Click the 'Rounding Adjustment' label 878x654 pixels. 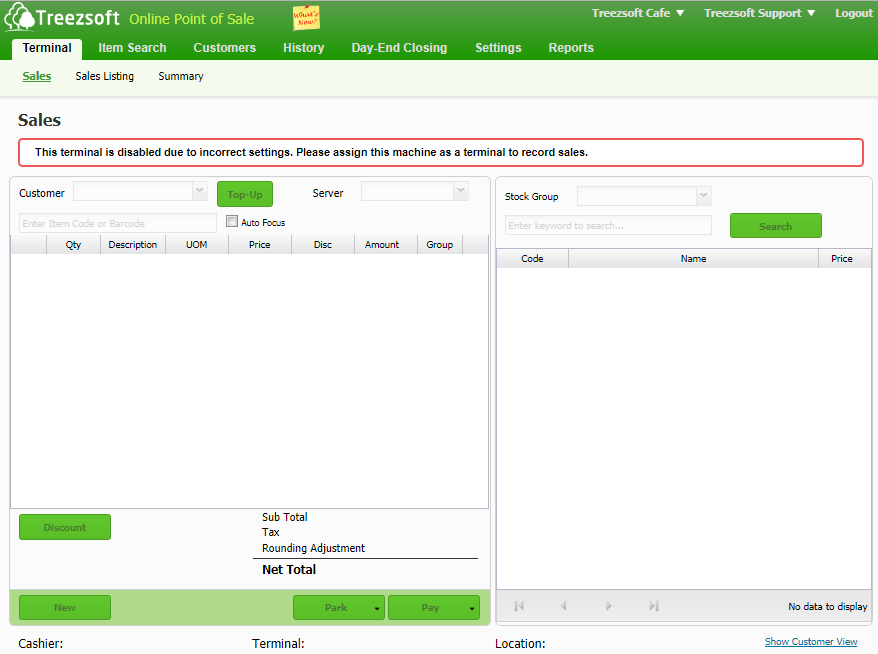[313, 548]
